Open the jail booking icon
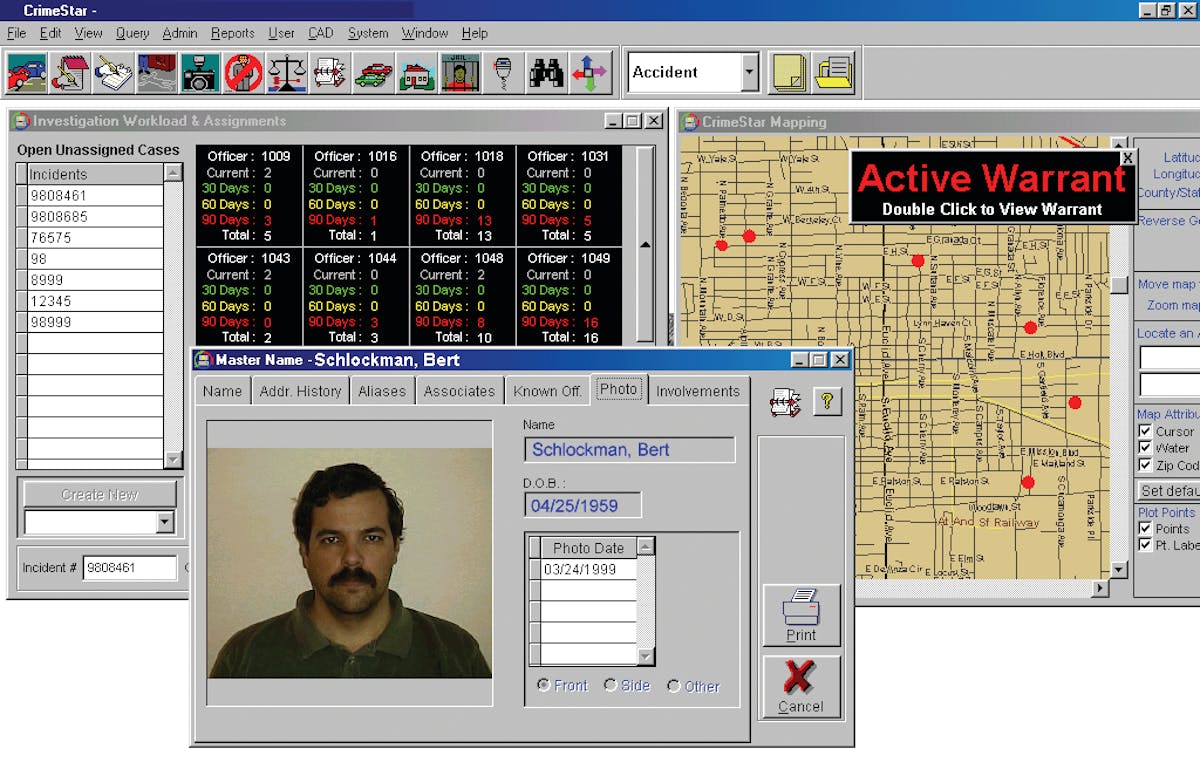This screenshot has height=762, width=1200. [460, 72]
